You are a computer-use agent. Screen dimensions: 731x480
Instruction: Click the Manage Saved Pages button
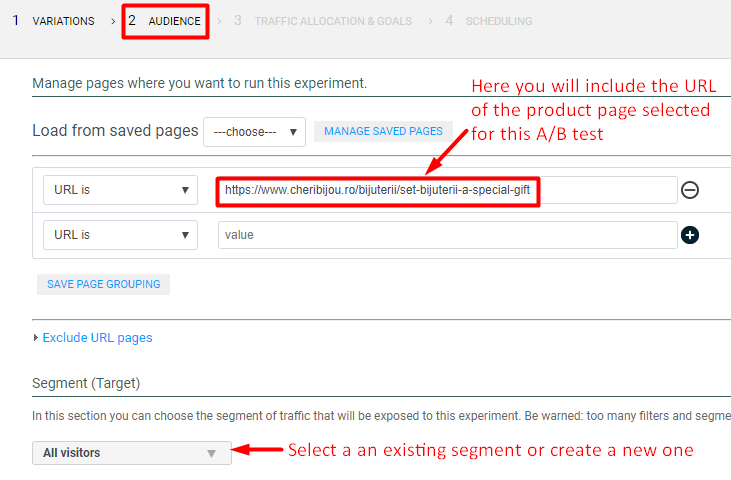click(383, 132)
